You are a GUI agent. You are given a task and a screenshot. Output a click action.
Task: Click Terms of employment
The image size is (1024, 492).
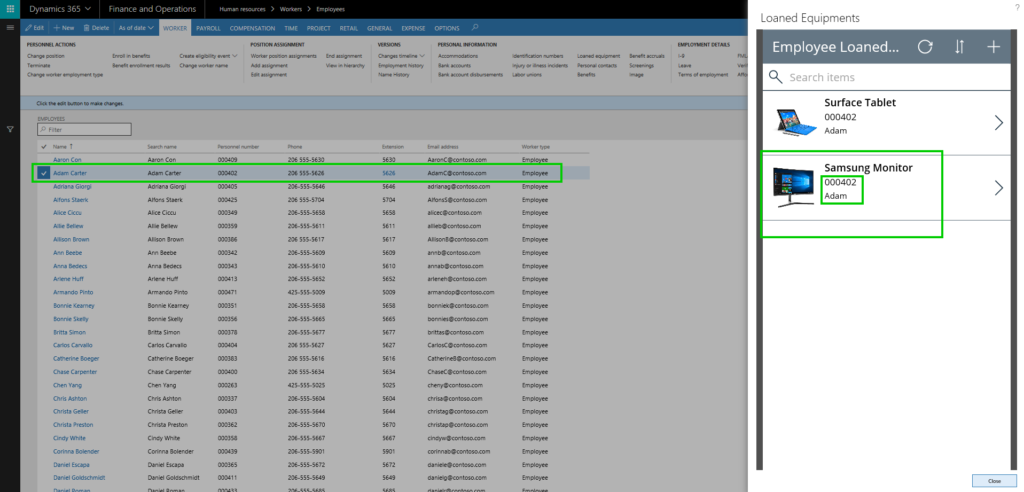coord(703,74)
